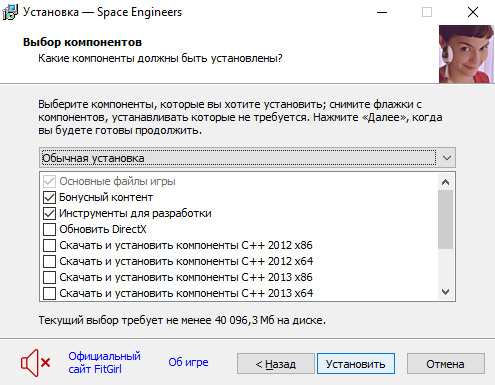This screenshot has height=385, width=495.
Task: Check C++ 2012 x64 components option
Action: [x=49, y=261]
